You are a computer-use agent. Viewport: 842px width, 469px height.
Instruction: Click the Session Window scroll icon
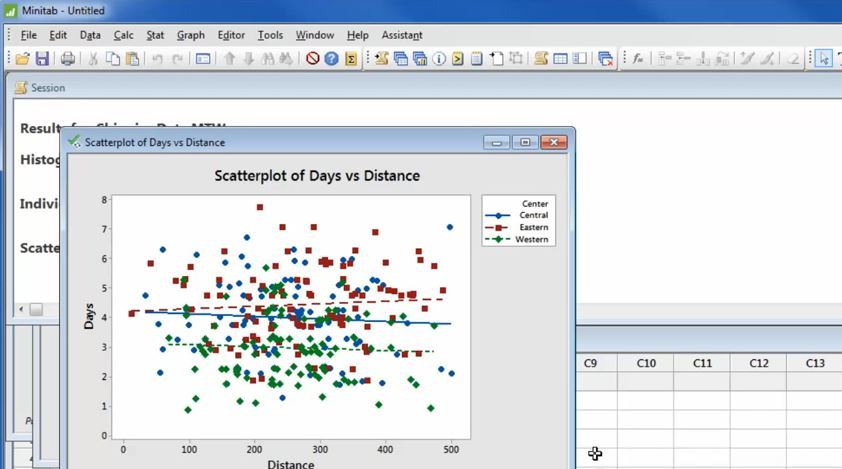click(x=541, y=58)
